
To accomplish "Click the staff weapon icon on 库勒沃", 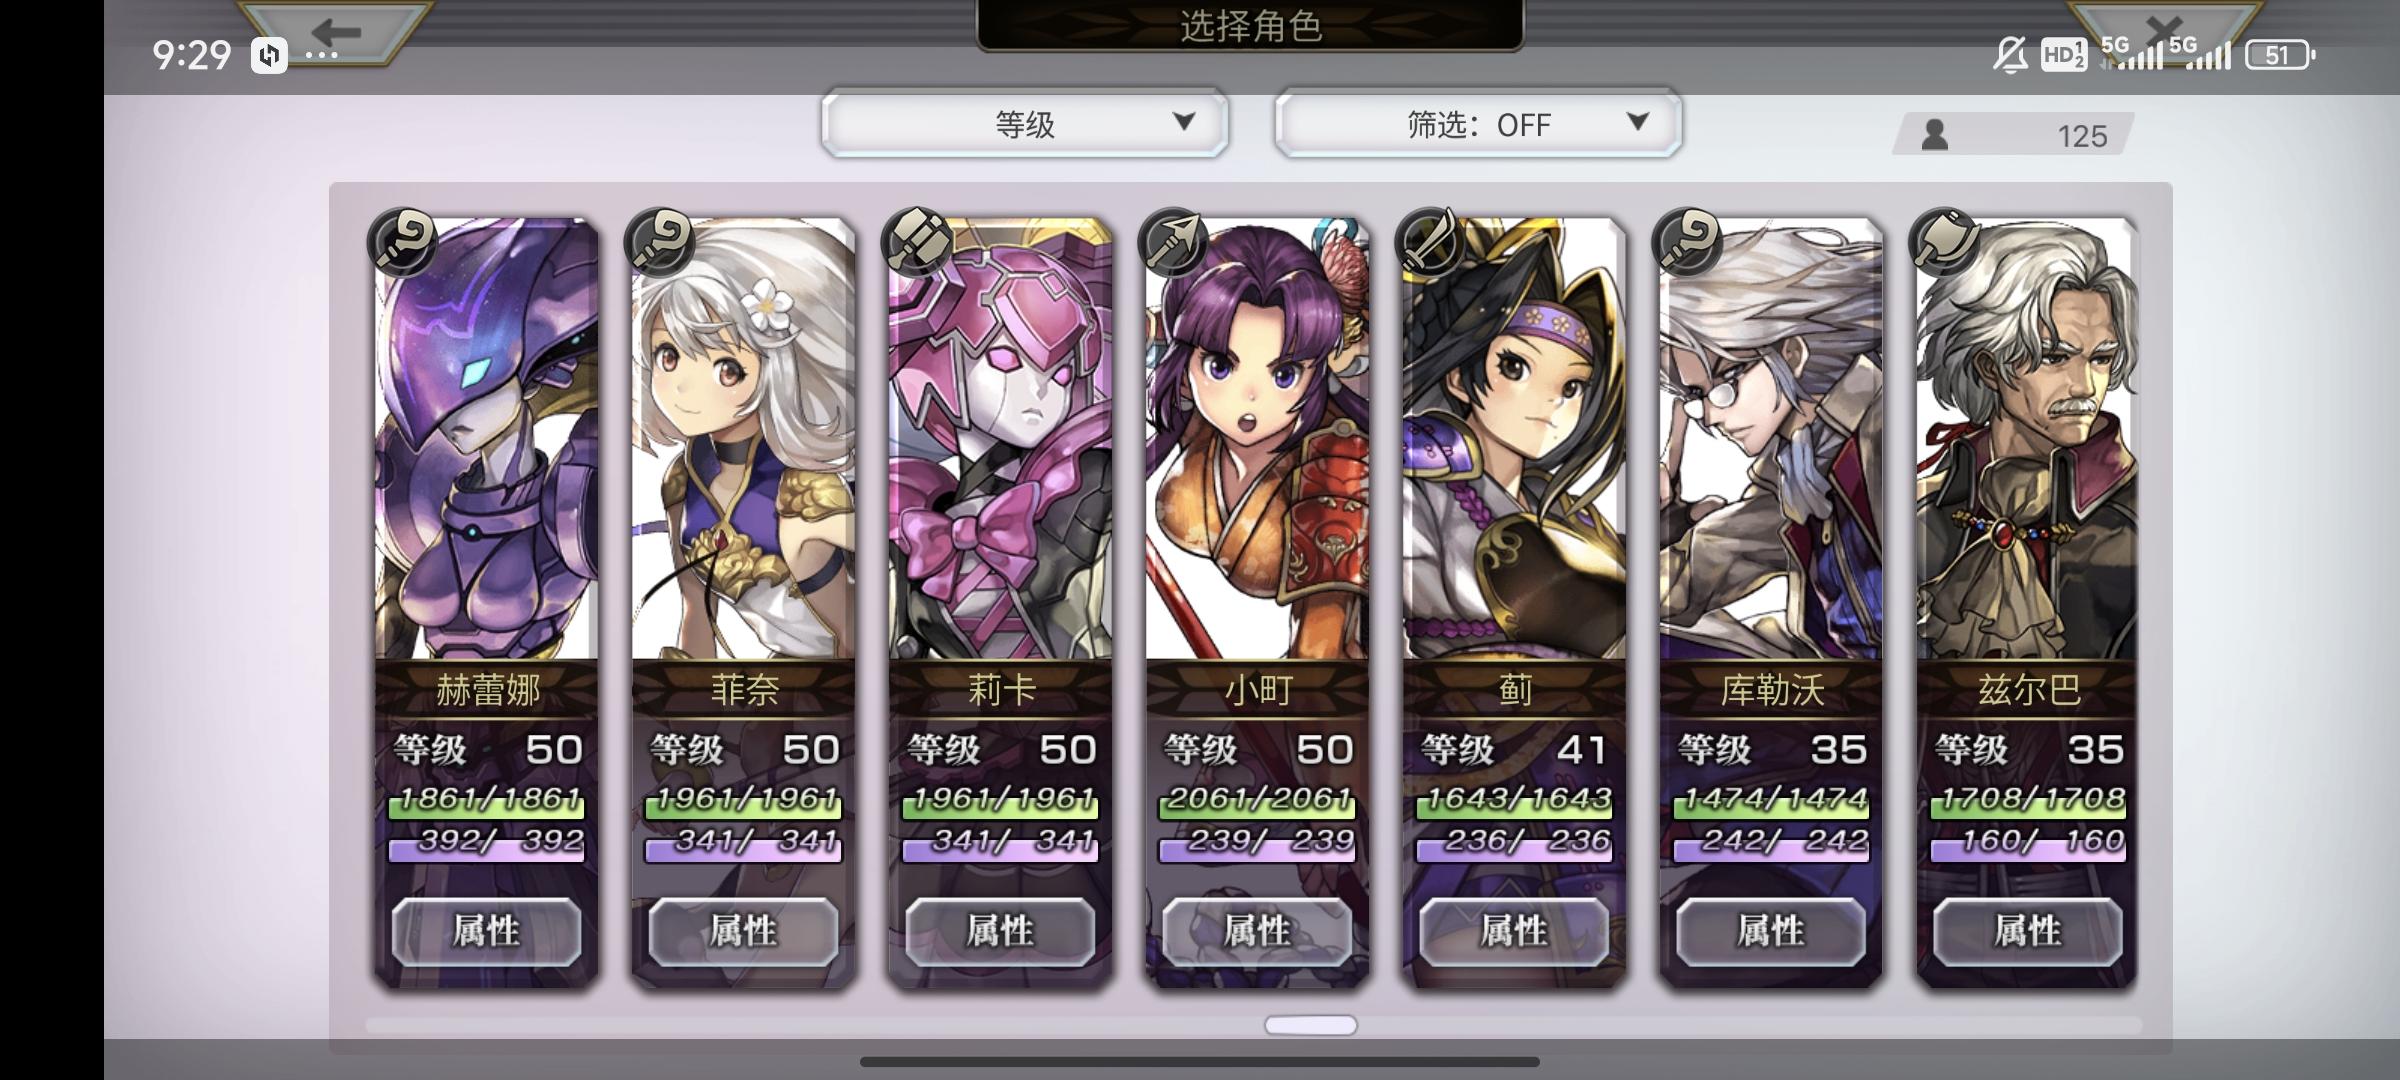I will click(x=1687, y=242).
